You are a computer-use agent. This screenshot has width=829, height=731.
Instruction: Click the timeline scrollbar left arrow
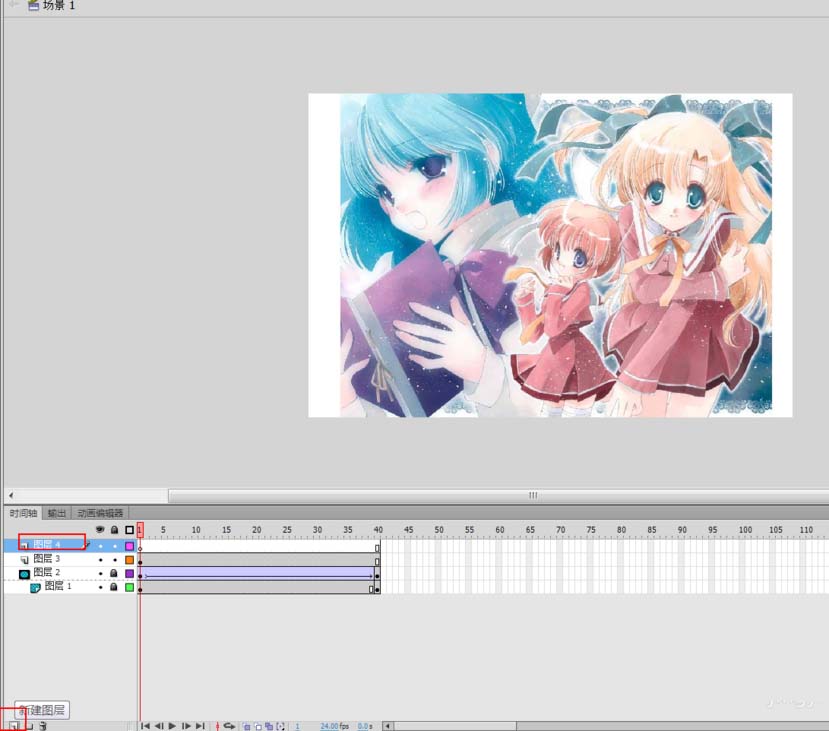click(388, 726)
